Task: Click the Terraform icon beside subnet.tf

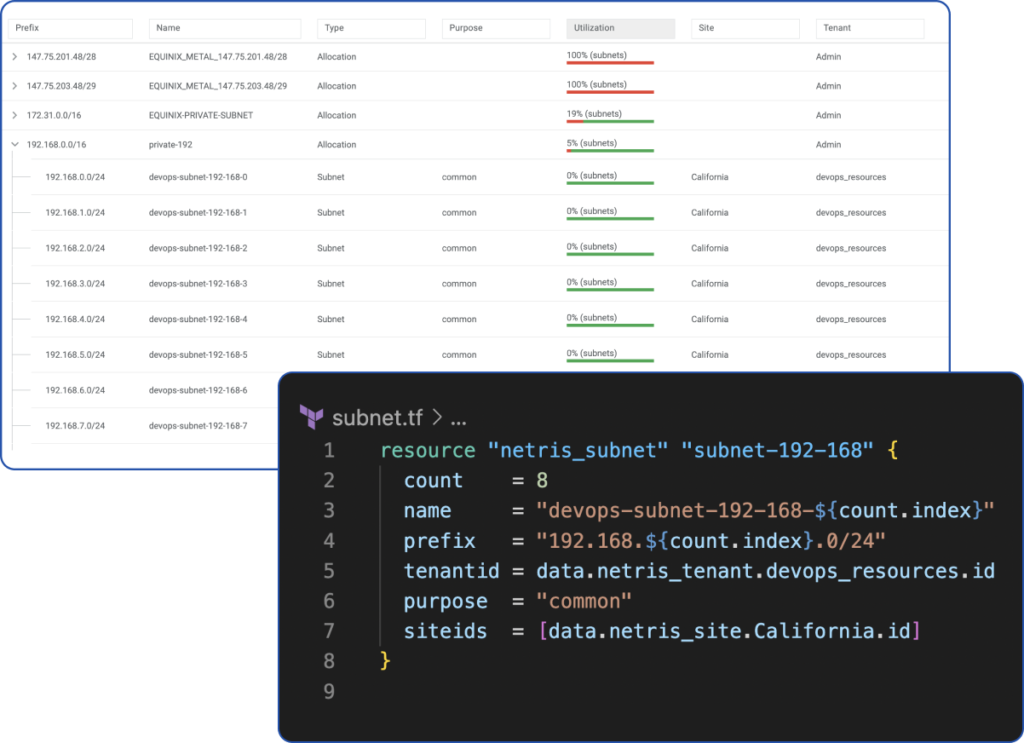Action: (x=312, y=417)
